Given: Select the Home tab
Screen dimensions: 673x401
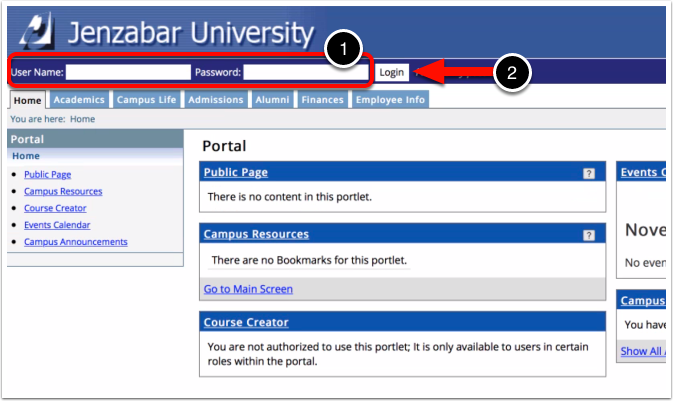Looking at the screenshot, I should (x=27, y=100).
